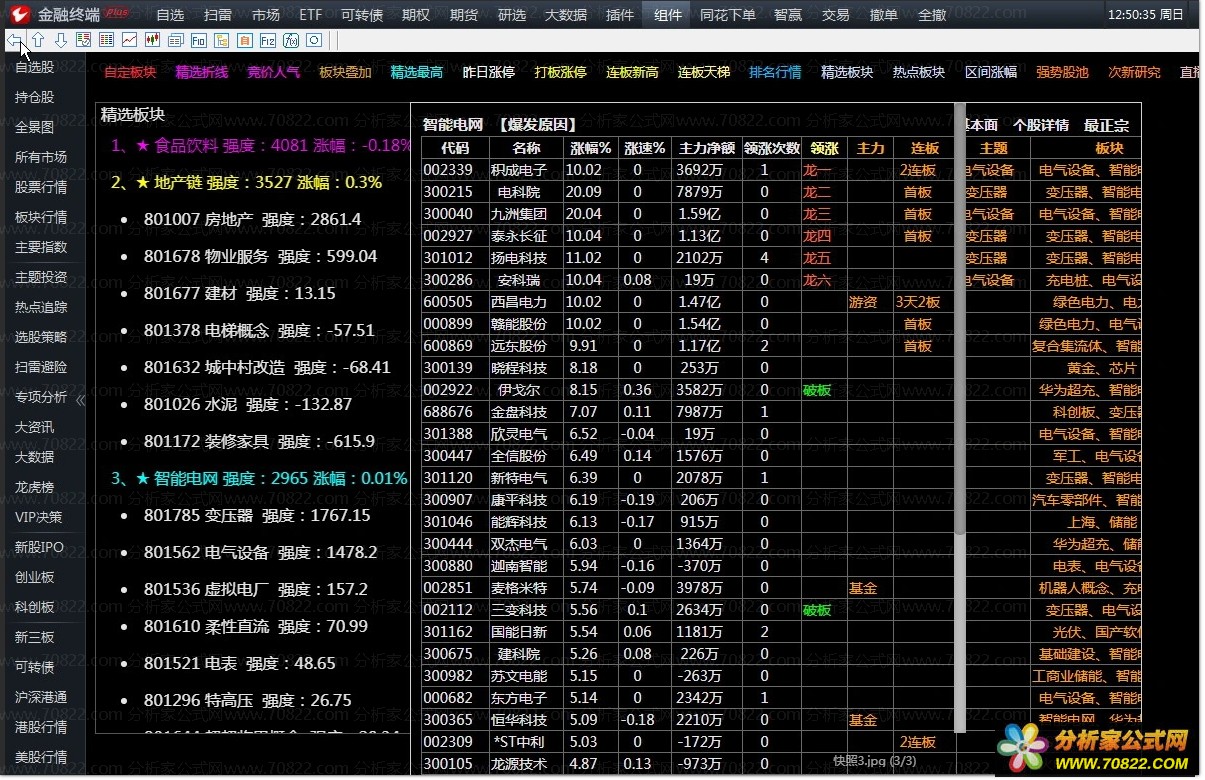Click 全撤 in the menu bar
Viewport: 1205px width, 780px height.
coord(931,15)
